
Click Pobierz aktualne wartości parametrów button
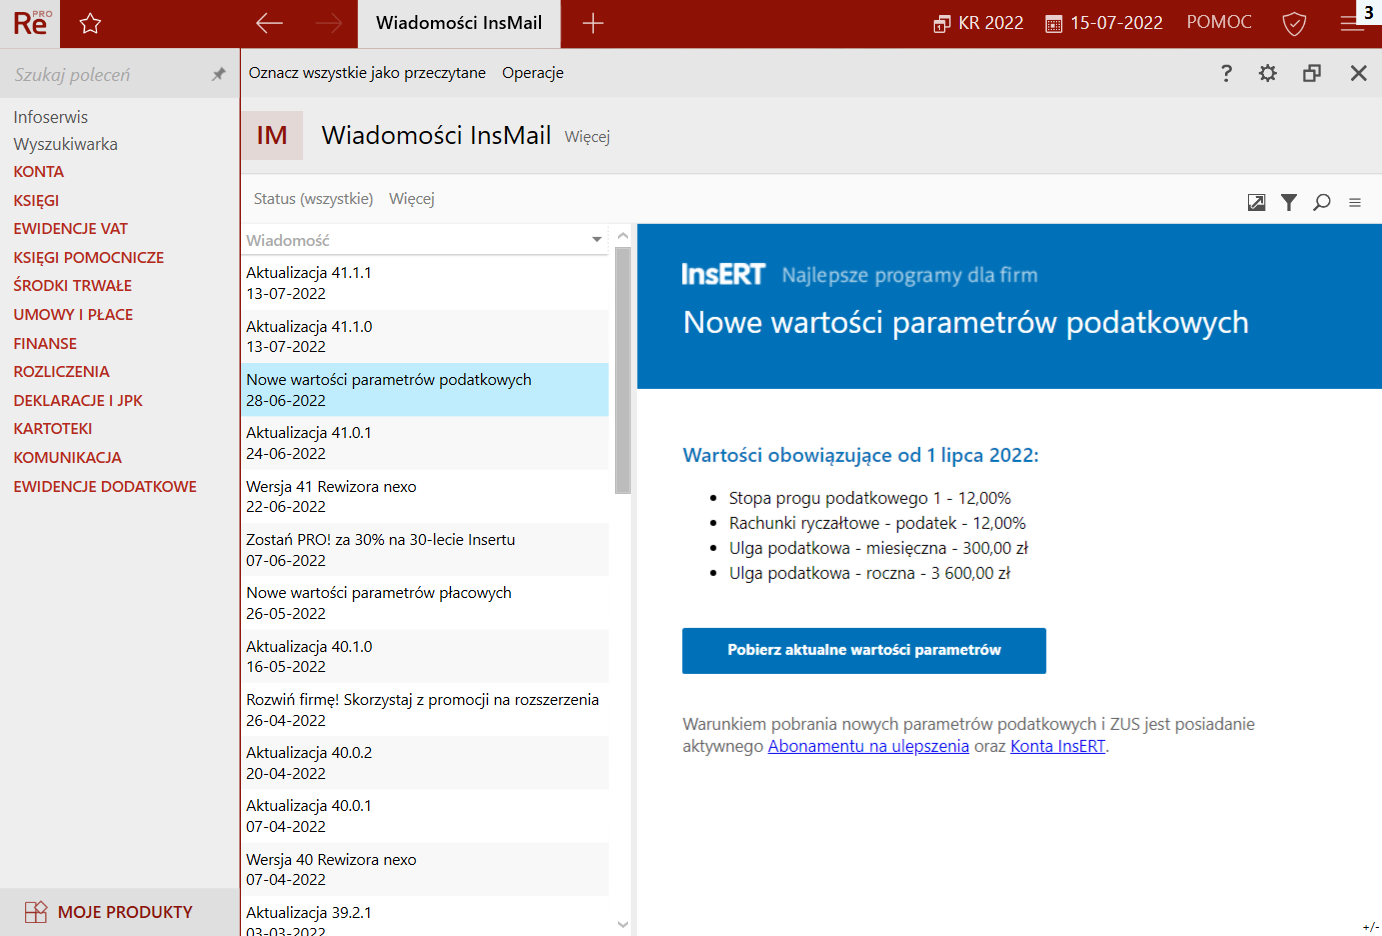(x=864, y=651)
